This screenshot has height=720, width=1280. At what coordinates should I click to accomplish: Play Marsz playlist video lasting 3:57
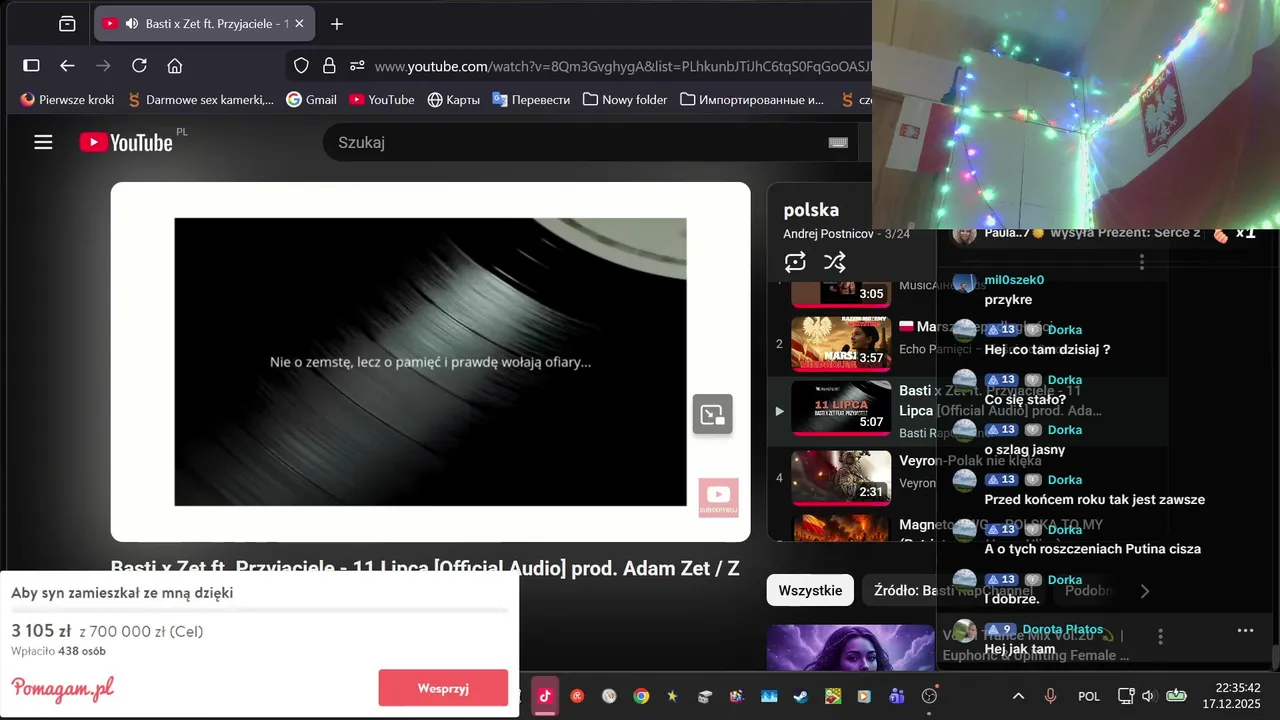841,344
